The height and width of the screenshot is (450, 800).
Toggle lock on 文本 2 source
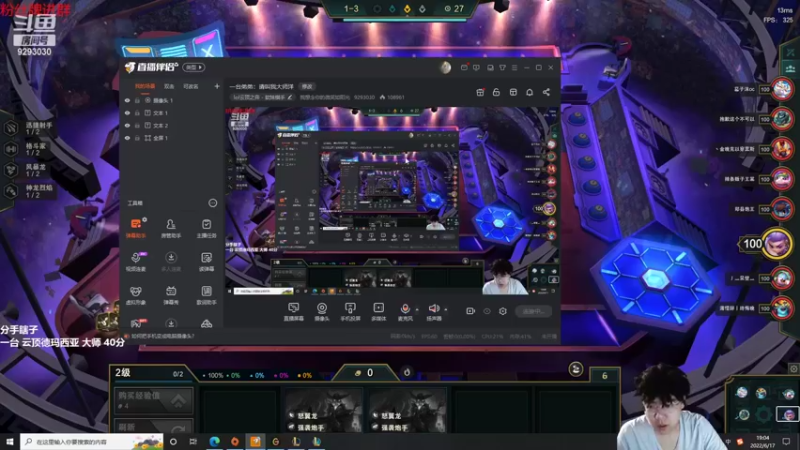pyautogui.click(x=137, y=126)
